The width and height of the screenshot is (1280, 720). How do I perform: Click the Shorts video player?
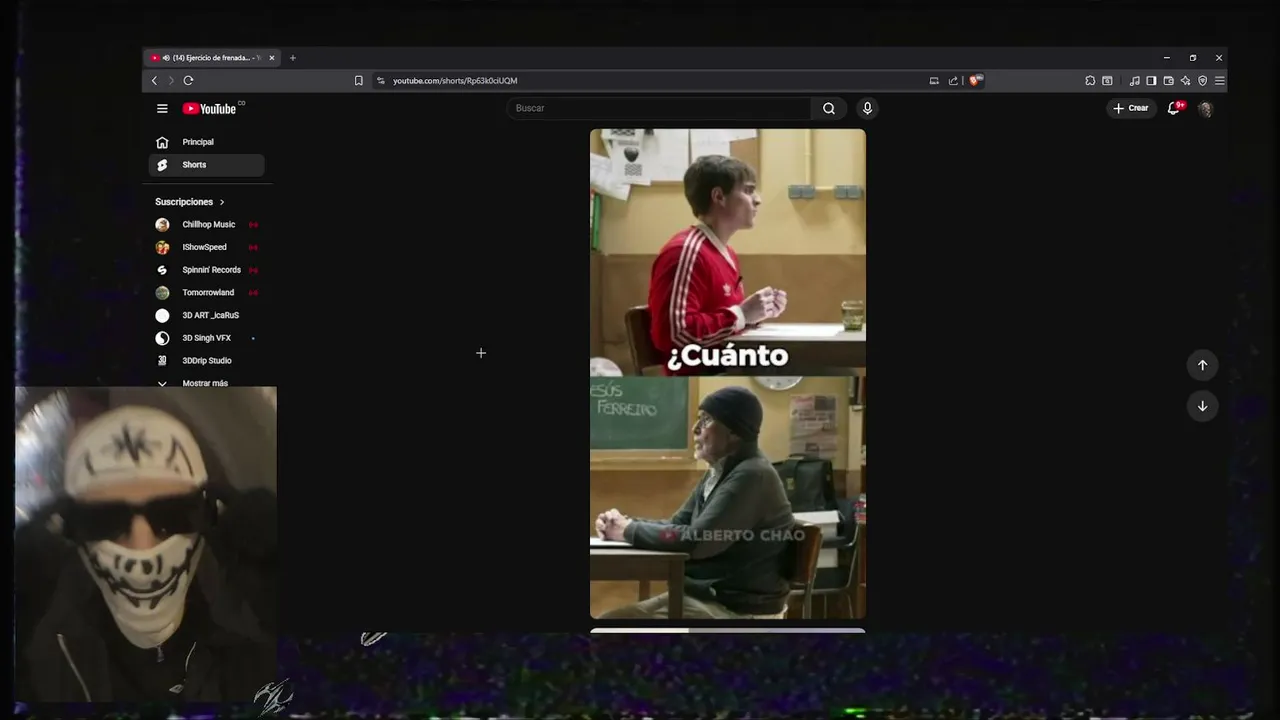point(728,374)
